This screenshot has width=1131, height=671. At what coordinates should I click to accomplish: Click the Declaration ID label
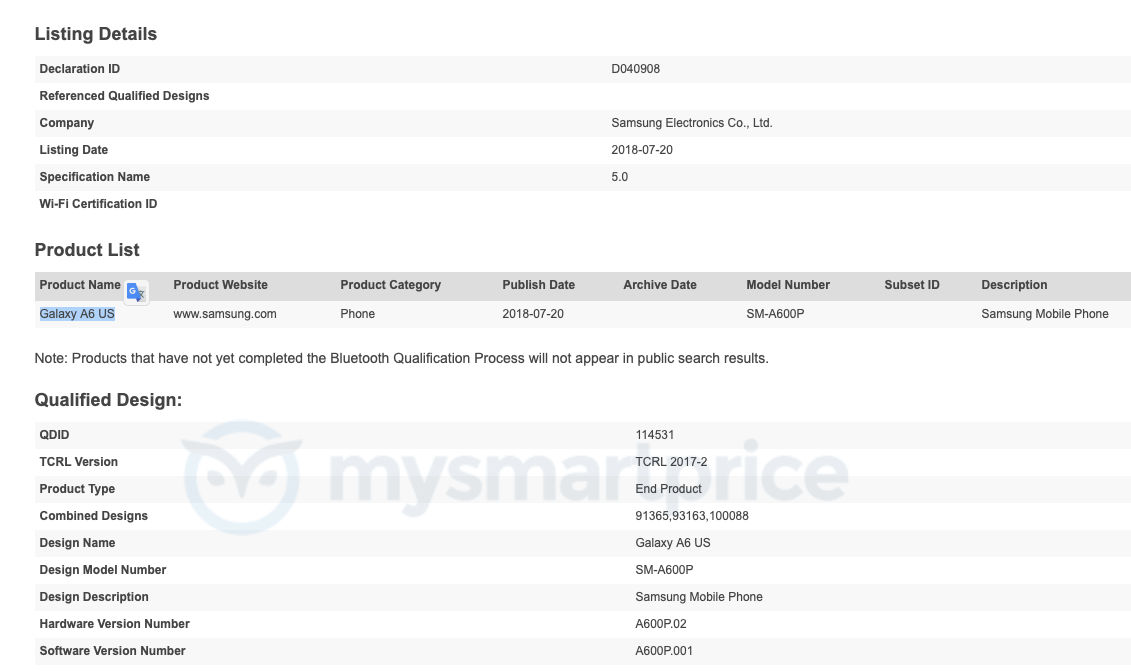click(x=80, y=69)
